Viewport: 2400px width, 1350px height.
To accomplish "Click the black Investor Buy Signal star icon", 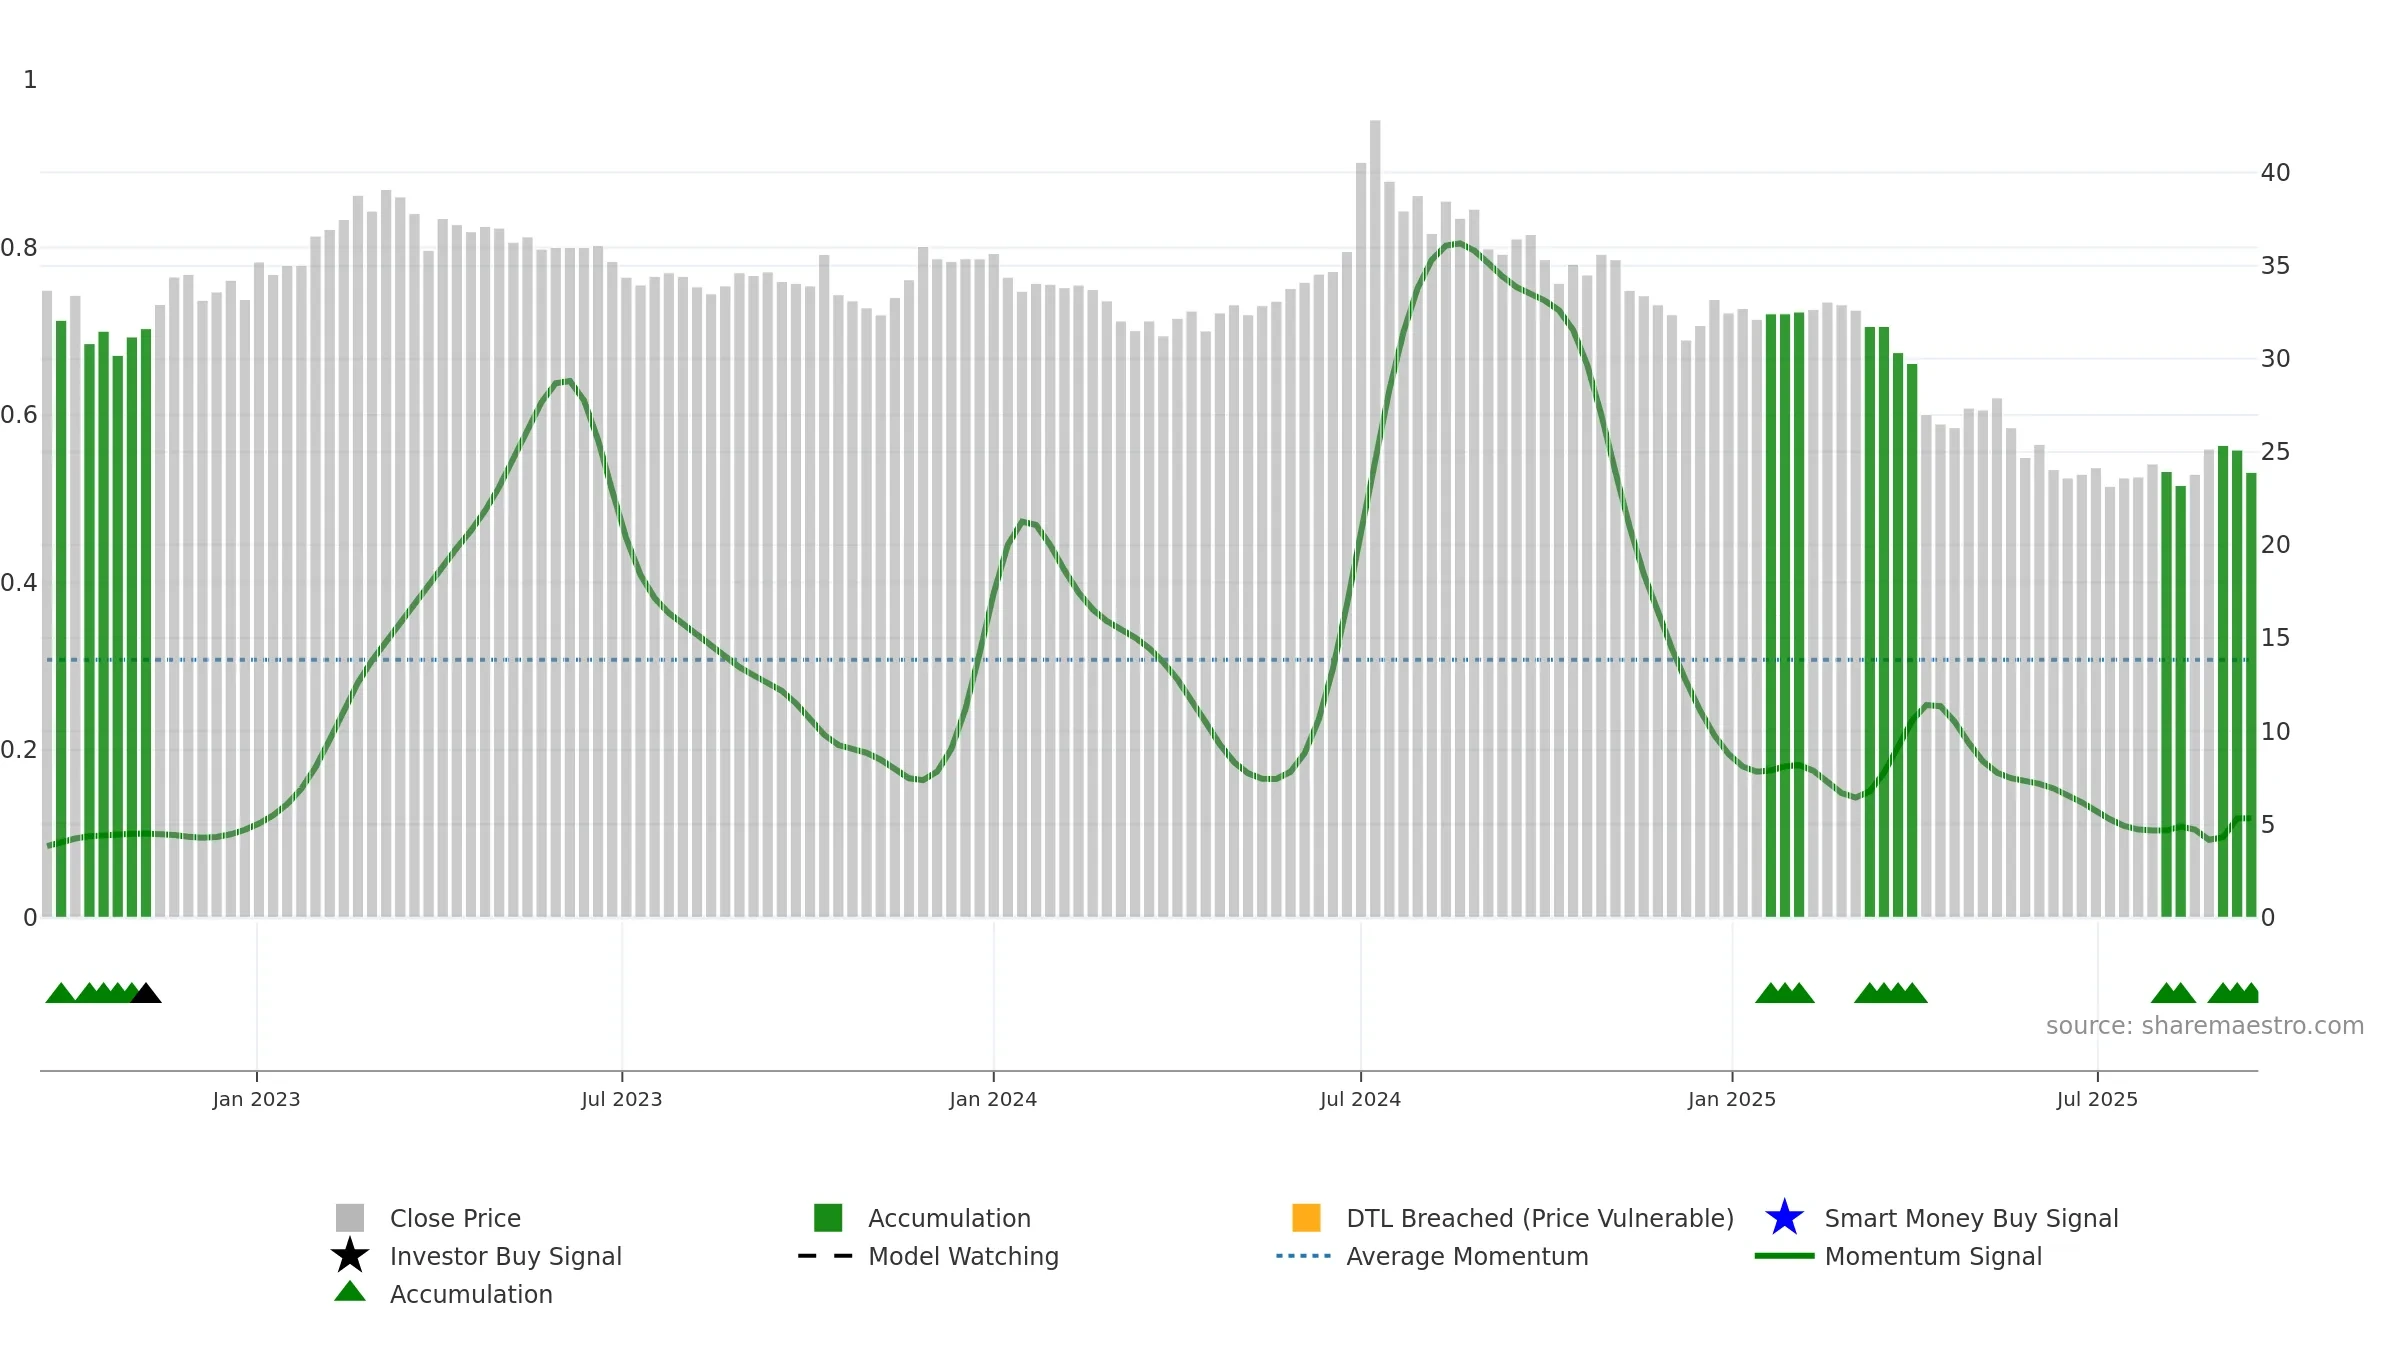I will click(350, 1256).
